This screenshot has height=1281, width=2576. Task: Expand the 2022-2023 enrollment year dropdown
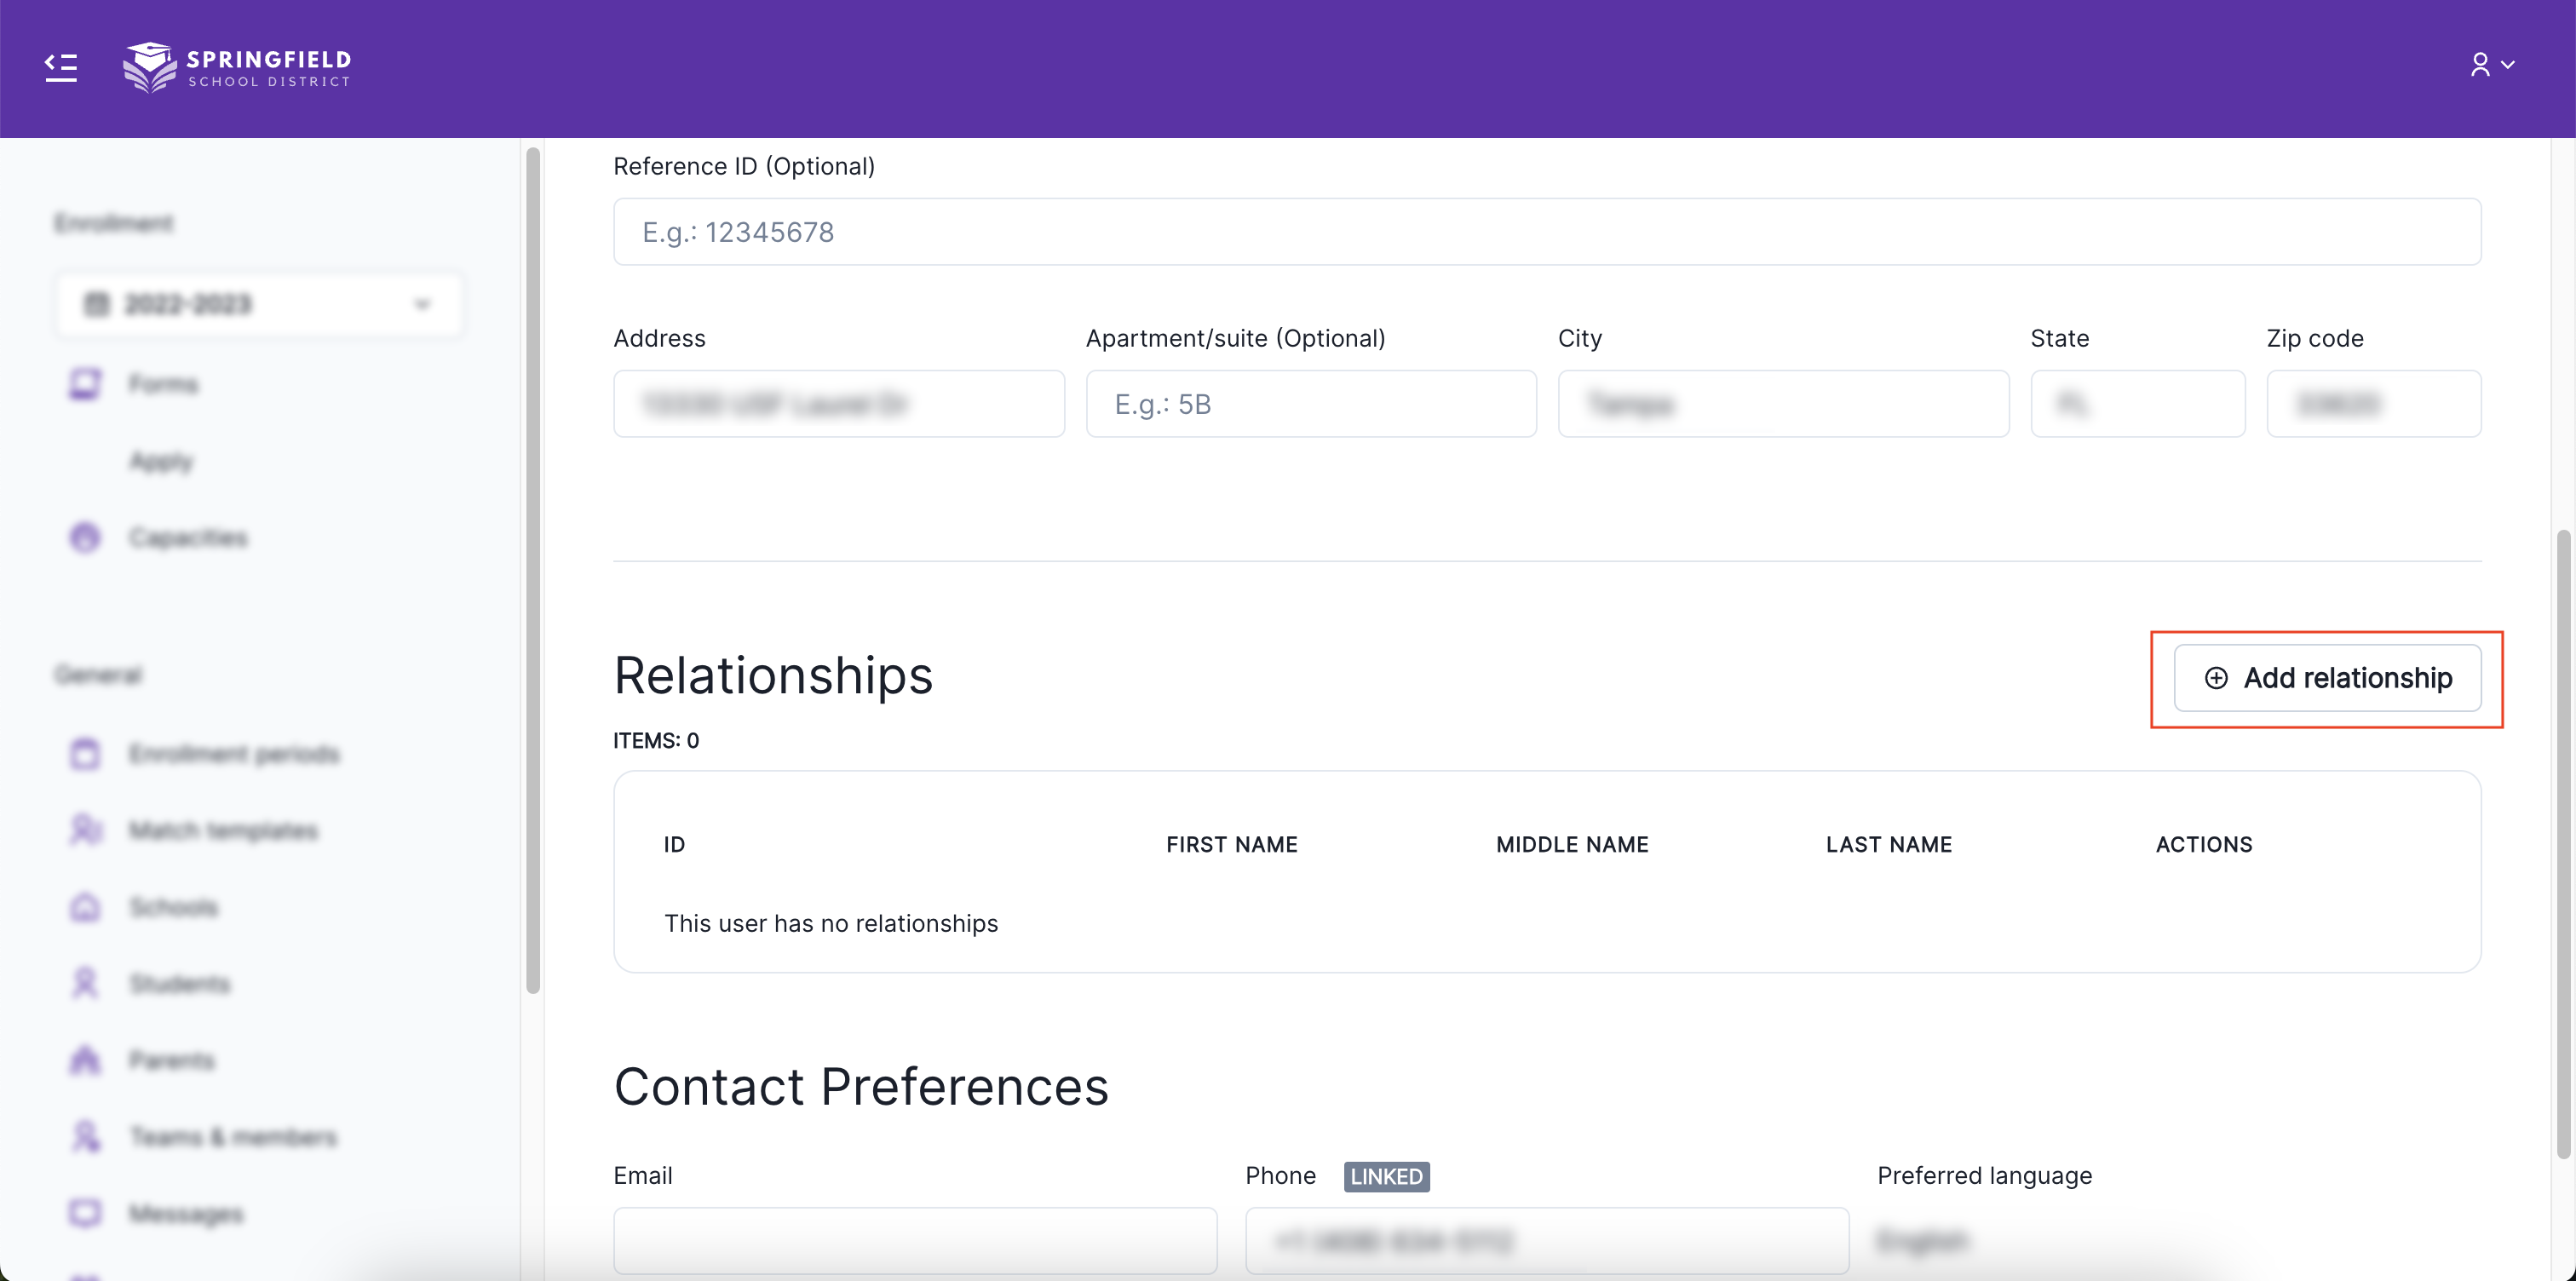point(259,304)
